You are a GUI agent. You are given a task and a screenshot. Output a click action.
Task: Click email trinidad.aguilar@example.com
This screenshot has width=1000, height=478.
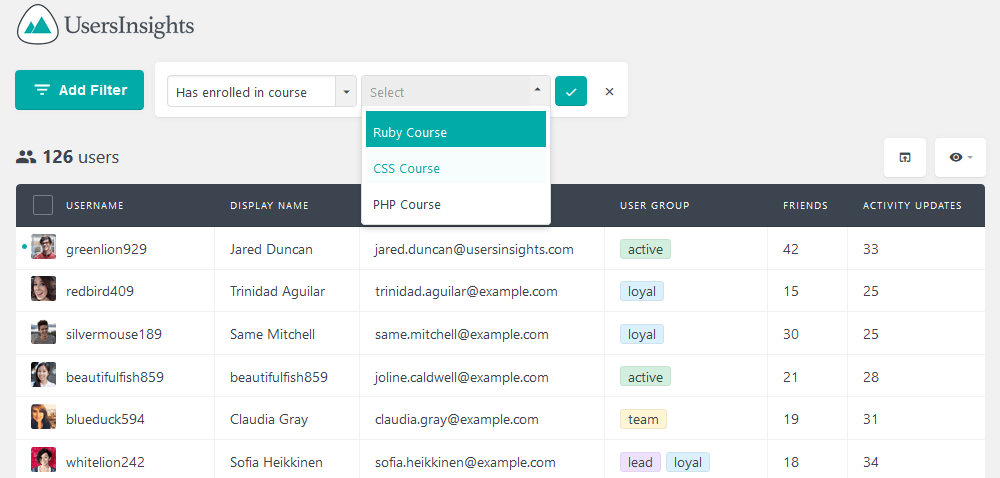(466, 291)
